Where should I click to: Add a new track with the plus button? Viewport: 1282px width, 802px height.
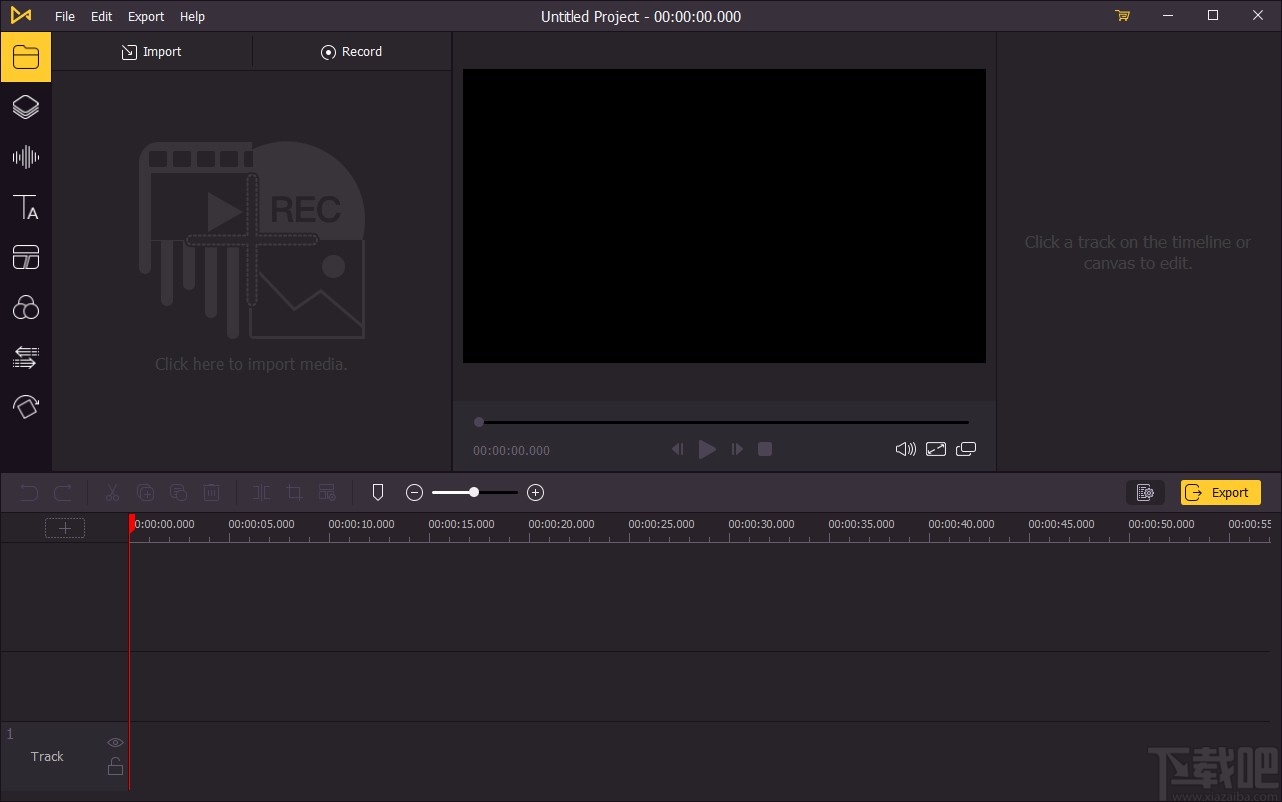click(x=64, y=527)
